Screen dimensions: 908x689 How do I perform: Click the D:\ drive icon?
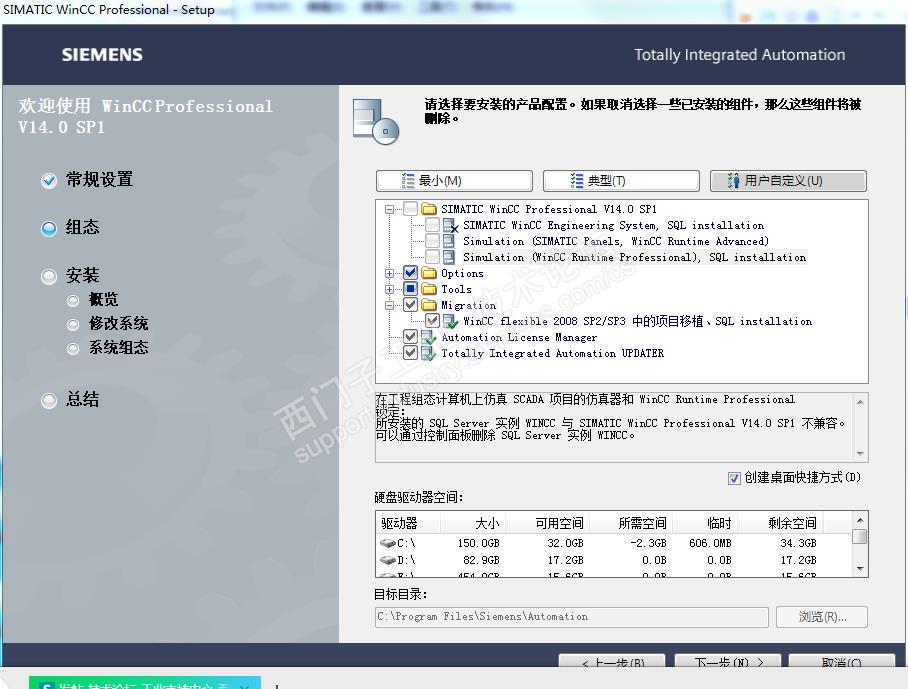pos(387,560)
